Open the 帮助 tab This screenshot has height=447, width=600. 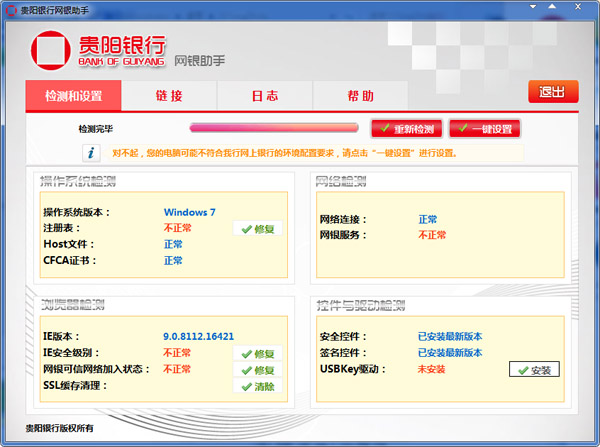[x=360, y=96]
